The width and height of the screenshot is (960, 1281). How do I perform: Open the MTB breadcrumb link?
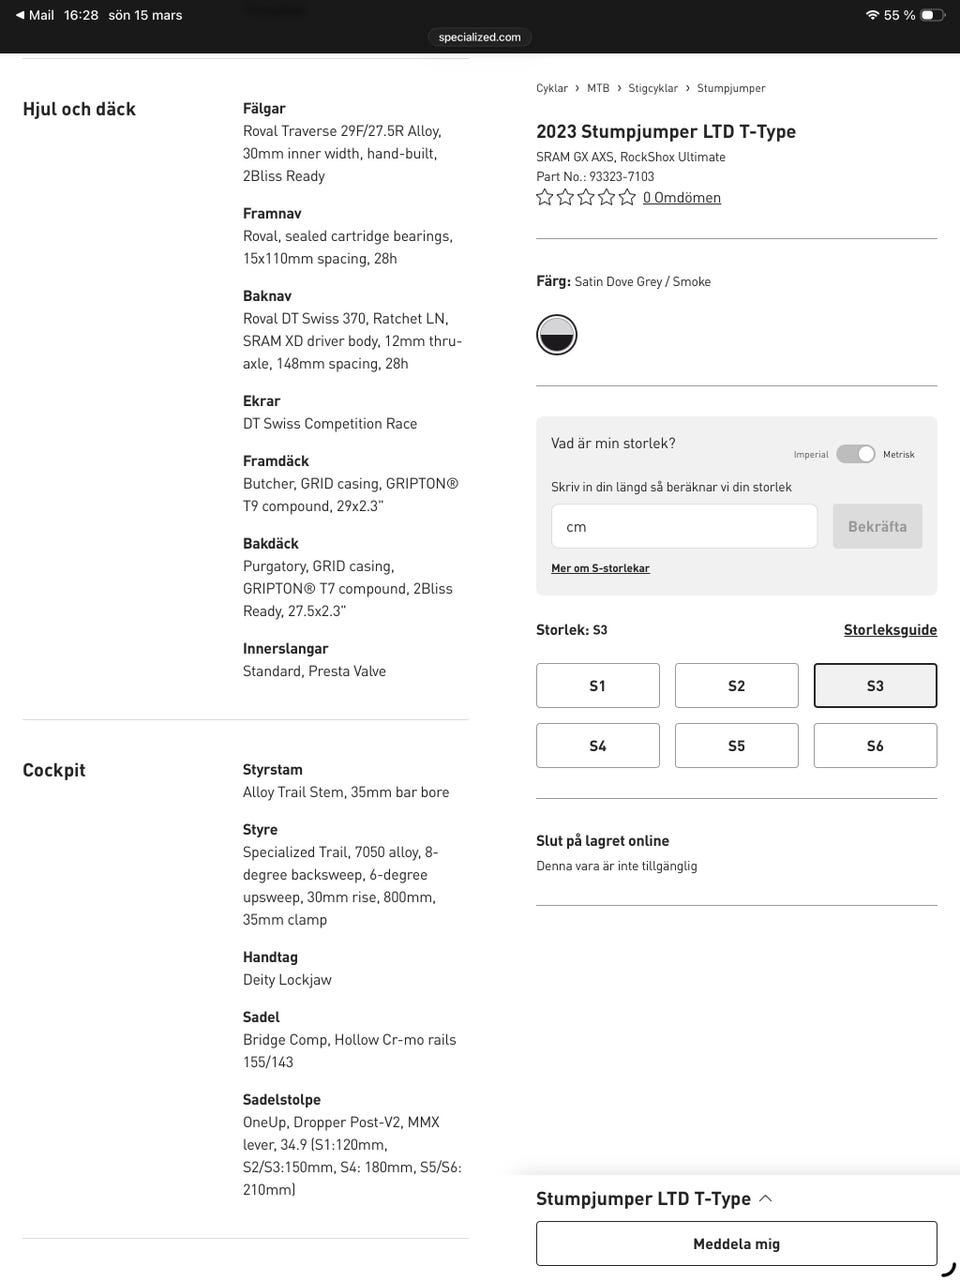pos(598,88)
